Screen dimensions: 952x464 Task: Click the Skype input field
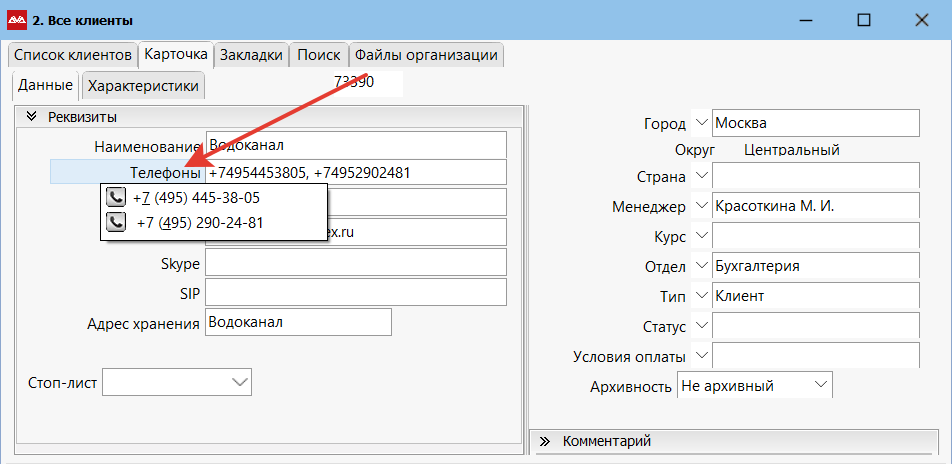pyautogui.click(x=356, y=263)
